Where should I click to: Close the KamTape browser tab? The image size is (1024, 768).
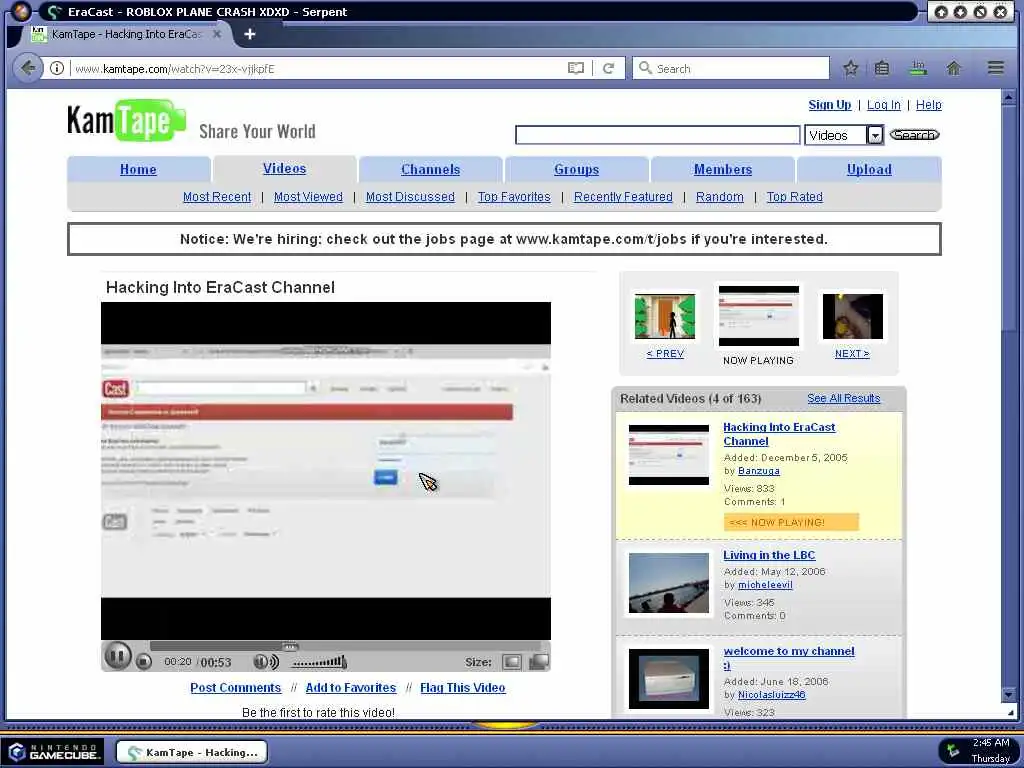217,34
